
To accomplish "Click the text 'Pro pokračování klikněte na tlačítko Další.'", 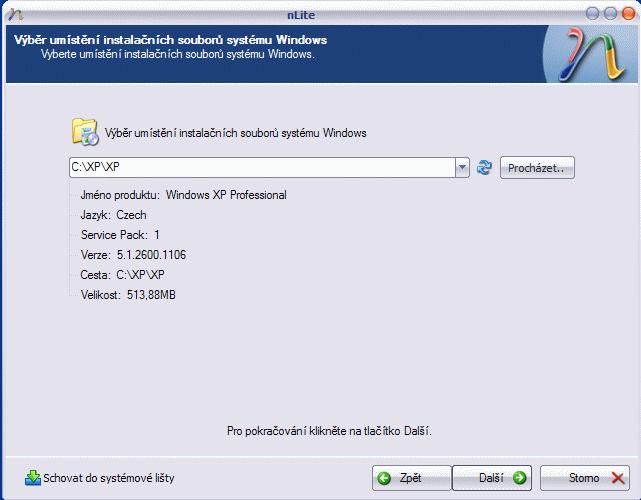I will (x=329, y=431).
